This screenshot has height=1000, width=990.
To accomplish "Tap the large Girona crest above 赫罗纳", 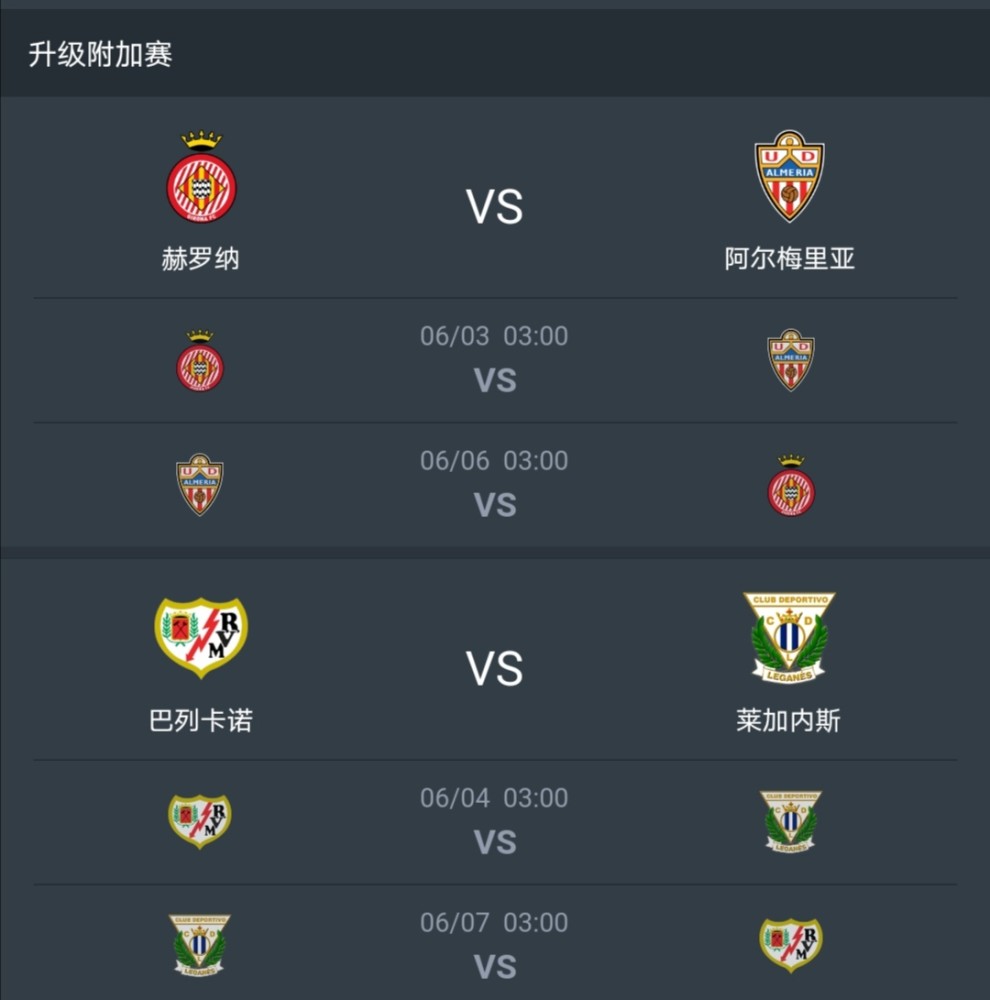I will point(201,177).
